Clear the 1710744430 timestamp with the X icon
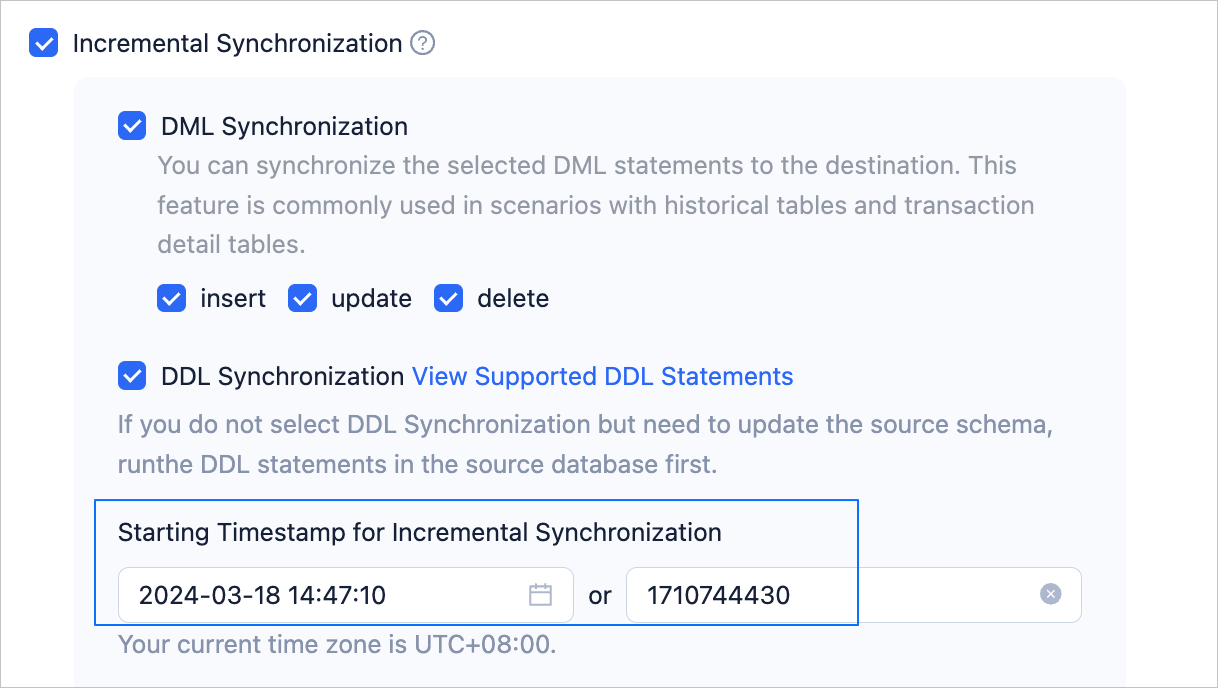The width and height of the screenshot is (1218, 688). point(1050,595)
